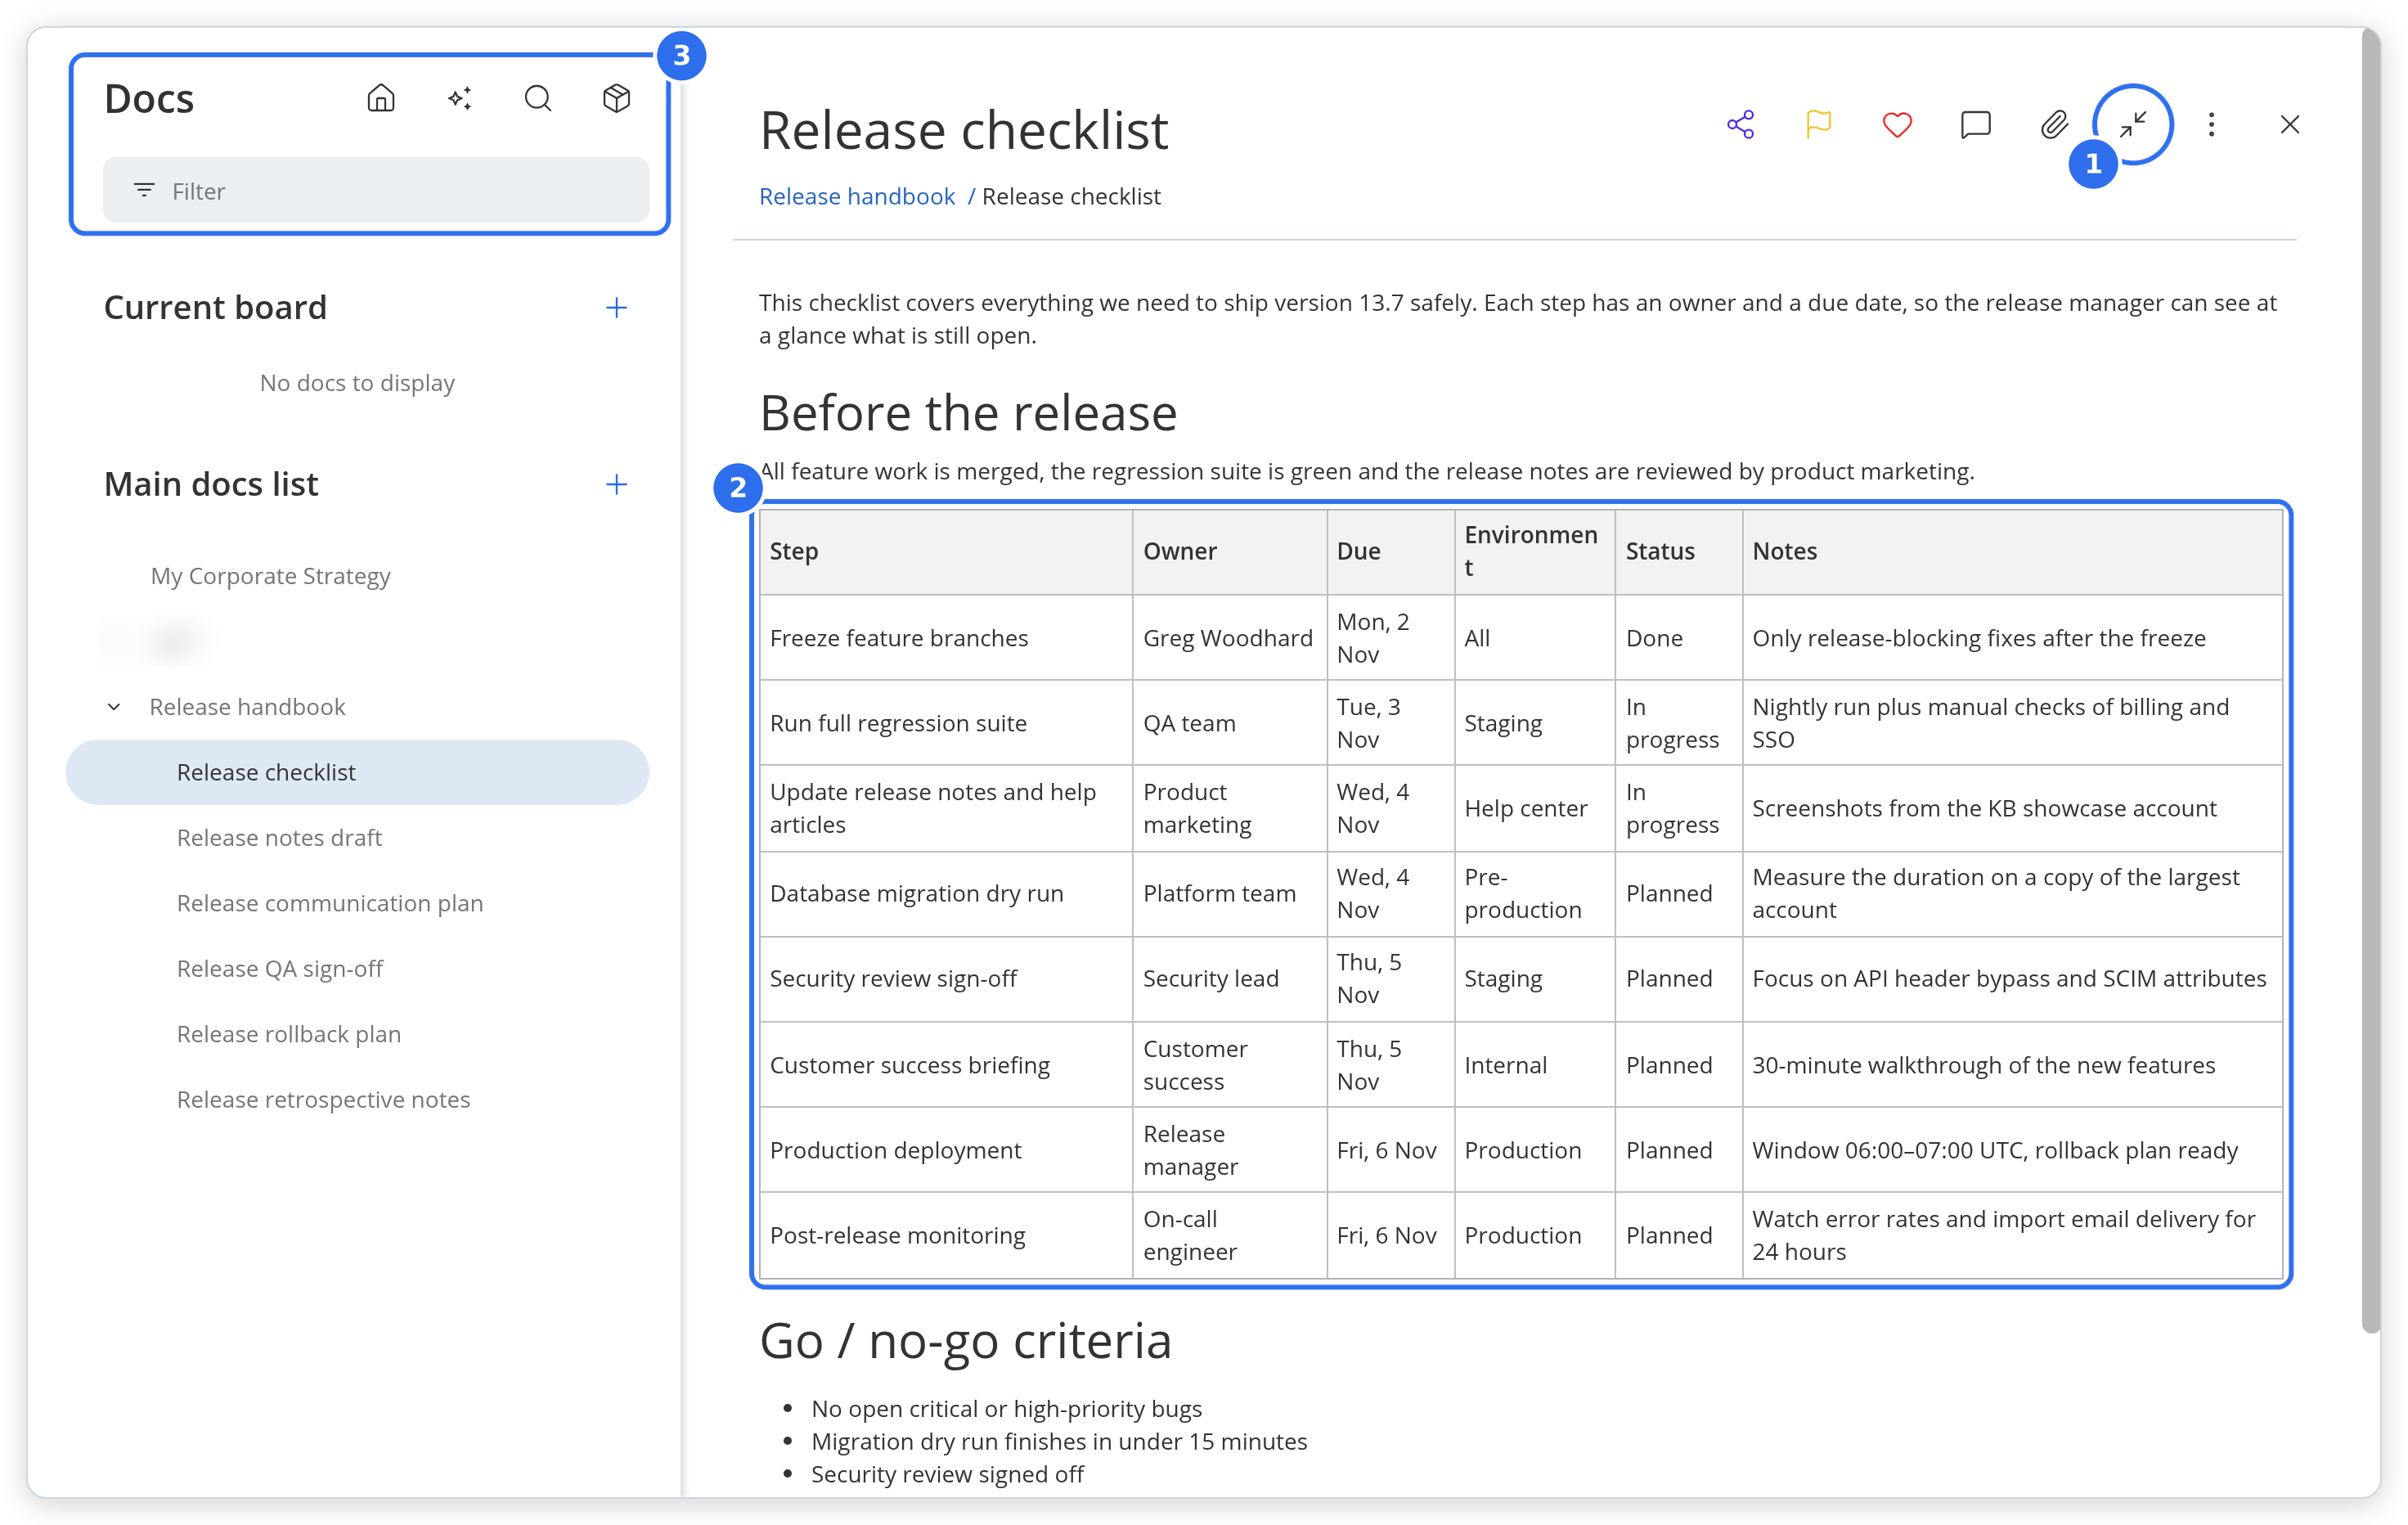Click the Status column header
The width and height of the screenshot is (2408, 1525).
click(1679, 551)
